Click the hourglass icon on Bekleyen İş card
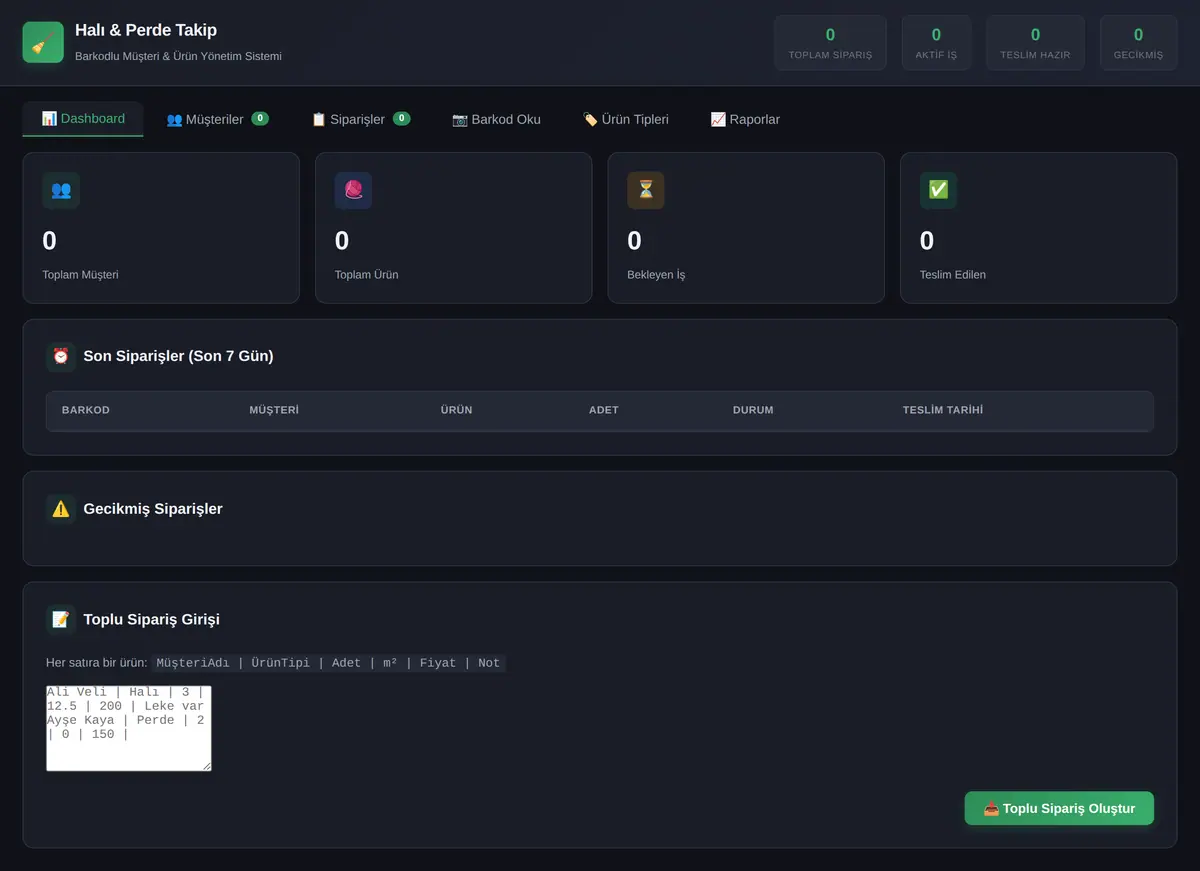 click(x=646, y=190)
